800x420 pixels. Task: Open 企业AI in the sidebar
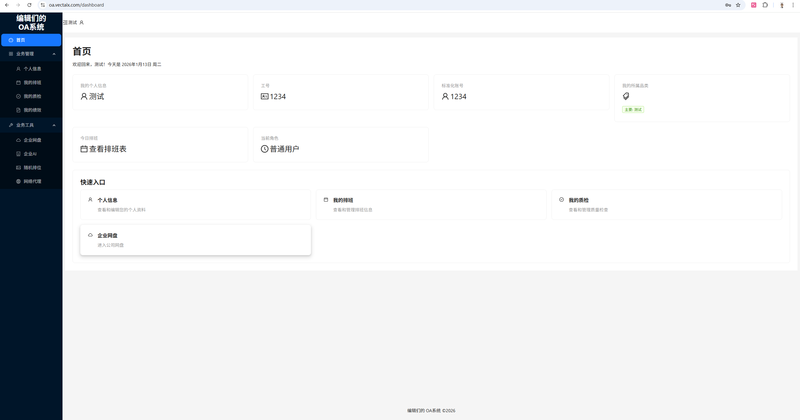click(31, 154)
